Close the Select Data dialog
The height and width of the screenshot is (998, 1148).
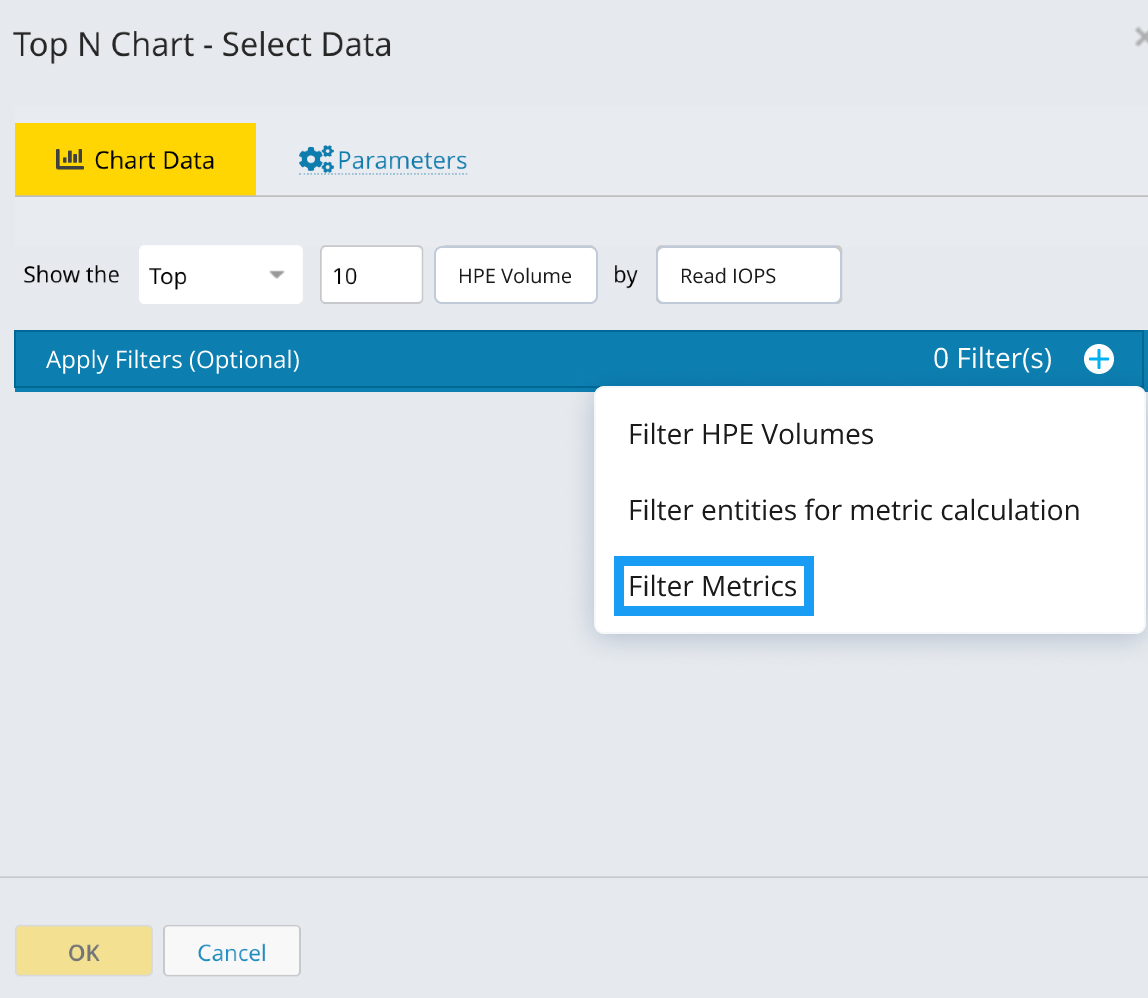pos(1141,37)
